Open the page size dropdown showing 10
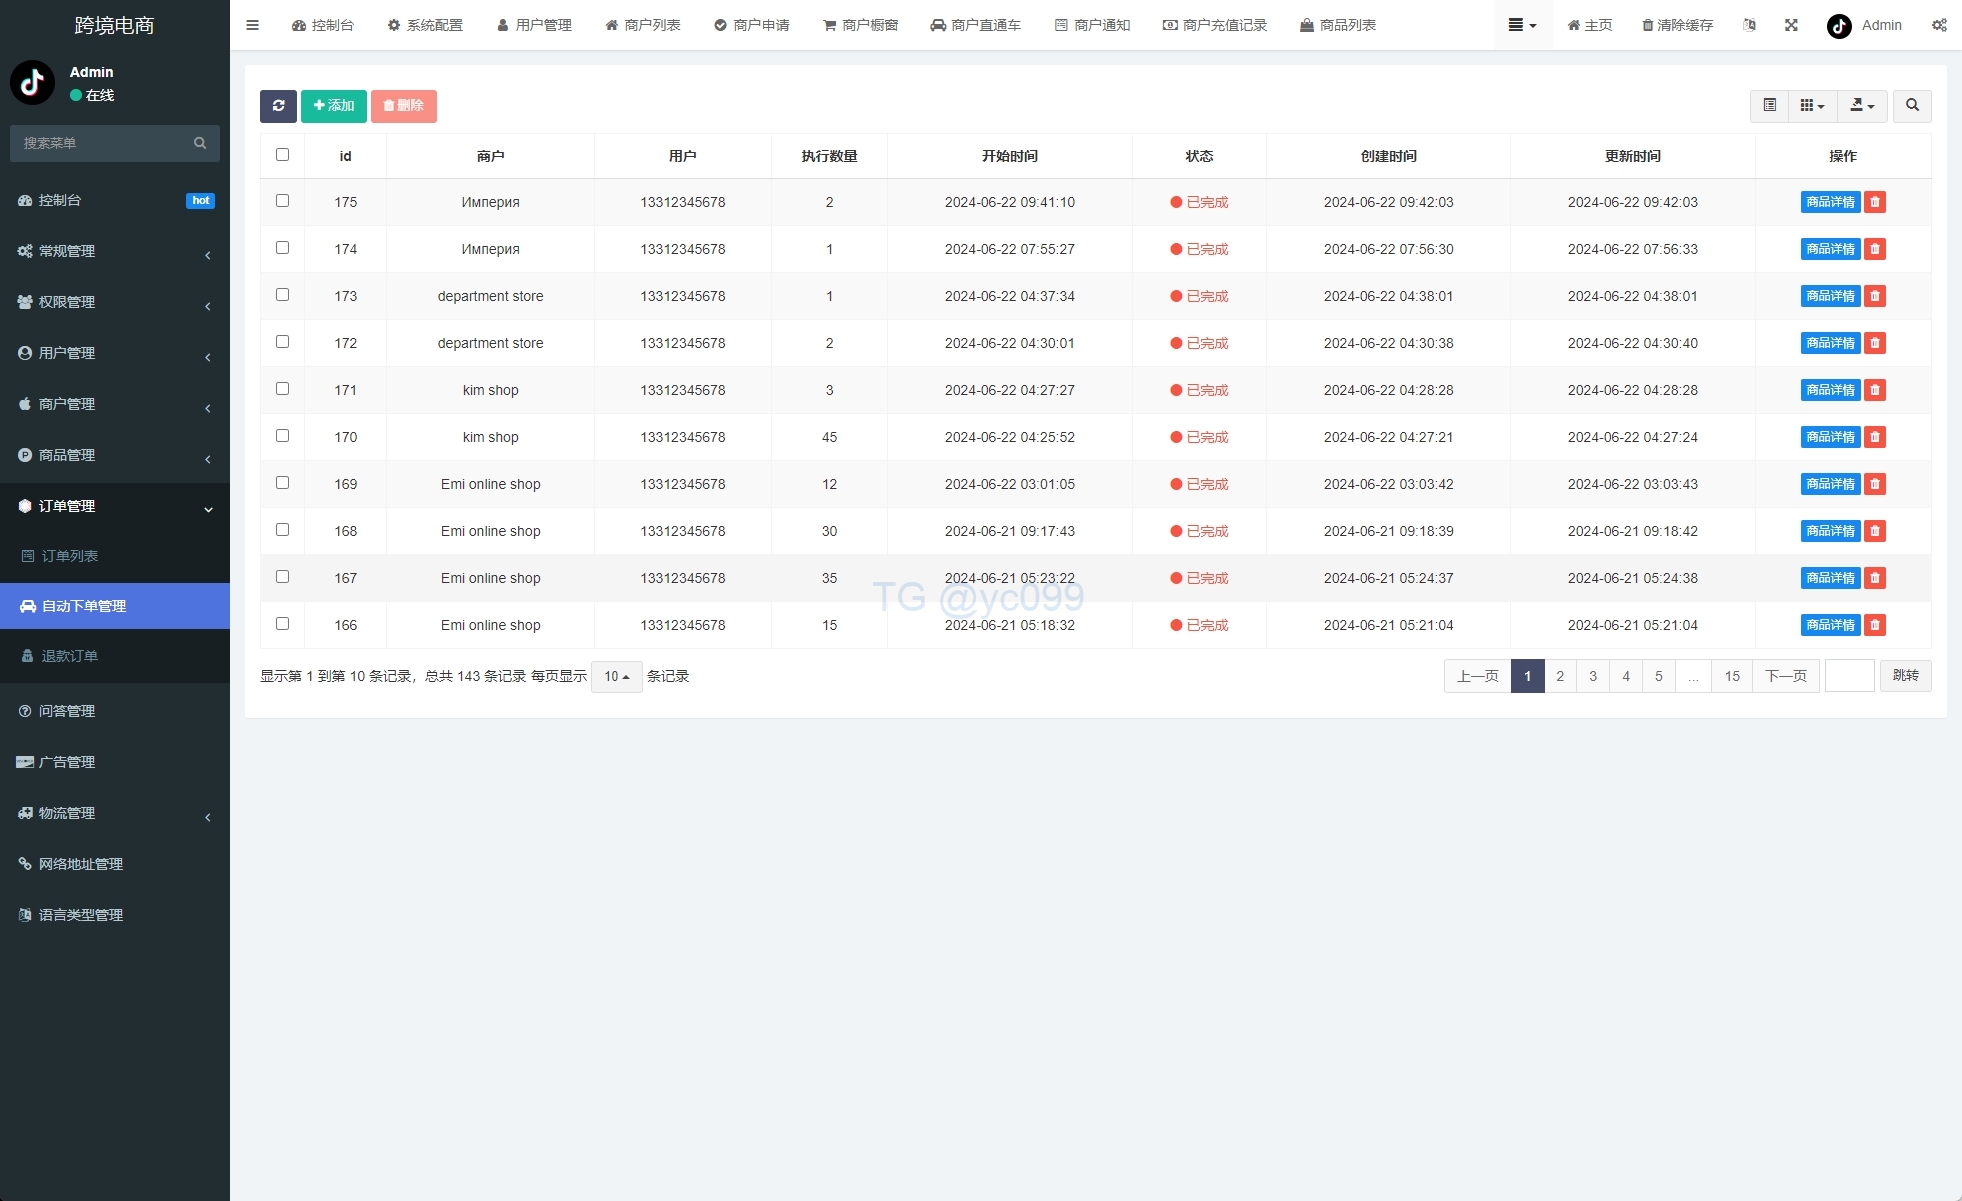The height and width of the screenshot is (1201, 1962). pyautogui.click(x=616, y=677)
